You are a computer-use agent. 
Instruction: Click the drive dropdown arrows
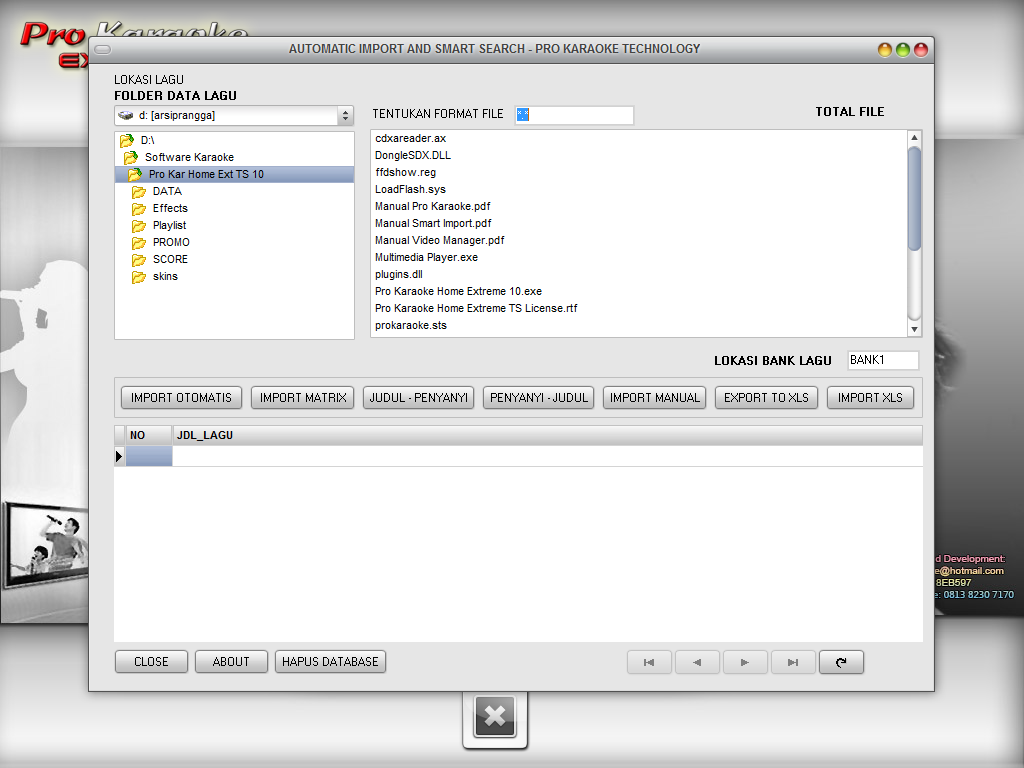345,116
